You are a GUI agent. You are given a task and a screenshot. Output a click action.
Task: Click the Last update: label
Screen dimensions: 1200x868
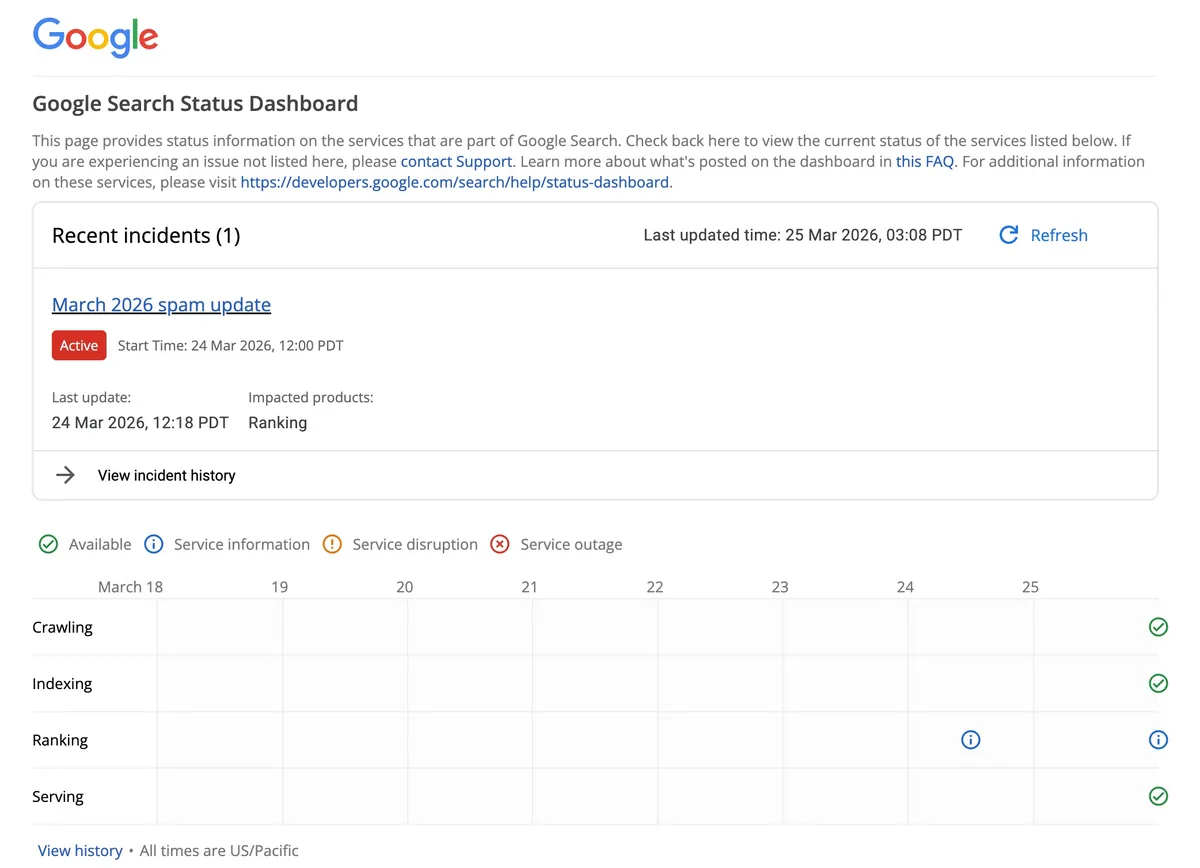[91, 397]
